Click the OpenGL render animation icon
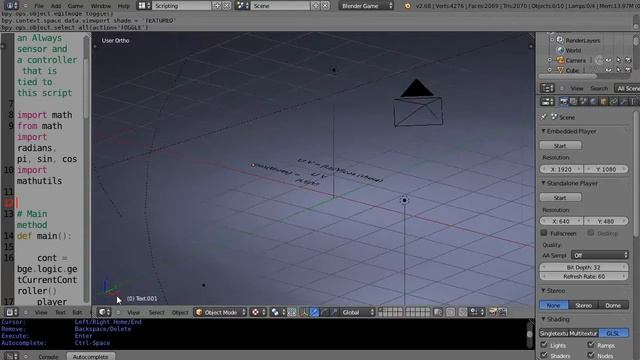The width and height of the screenshot is (640, 360). [x=502, y=312]
